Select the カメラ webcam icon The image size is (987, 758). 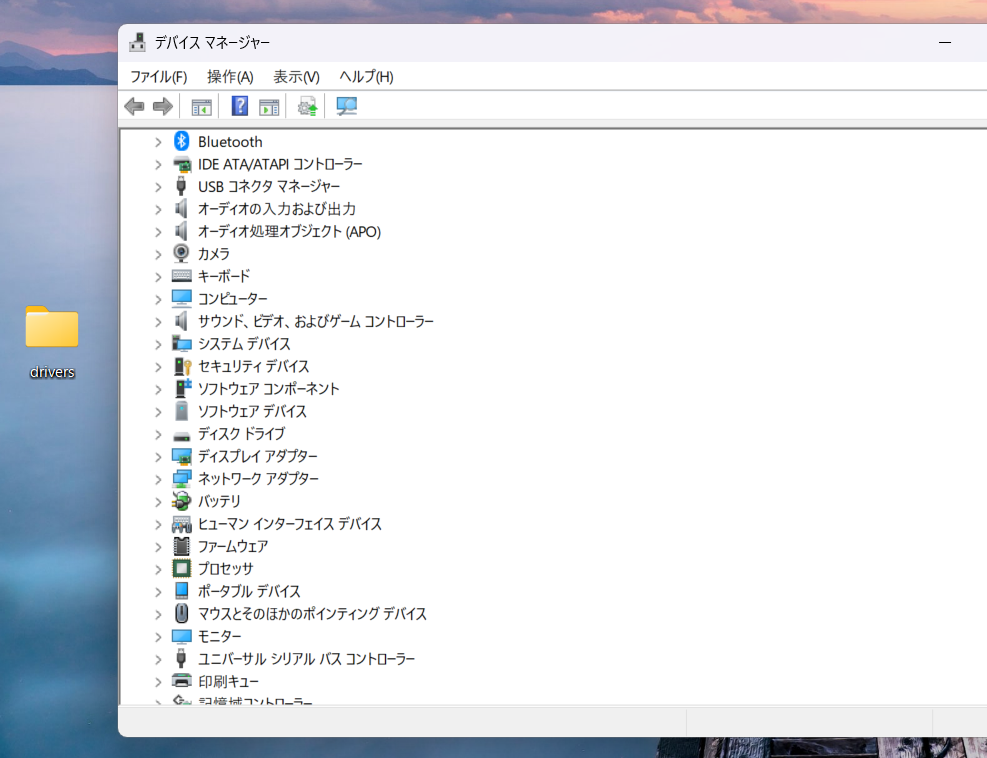pyautogui.click(x=181, y=253)
